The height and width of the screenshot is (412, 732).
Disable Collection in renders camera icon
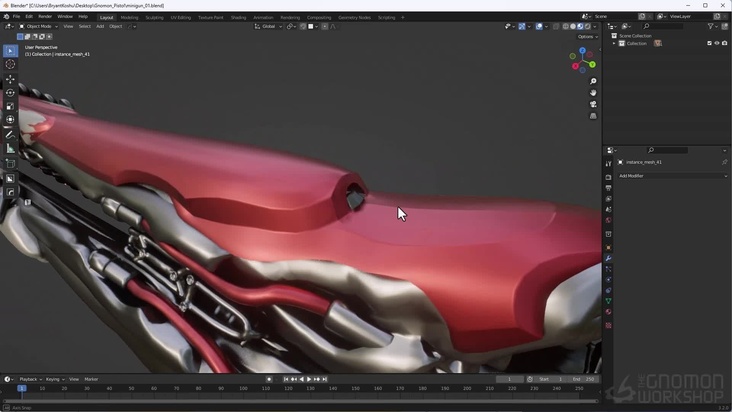(x=725, y=43)
